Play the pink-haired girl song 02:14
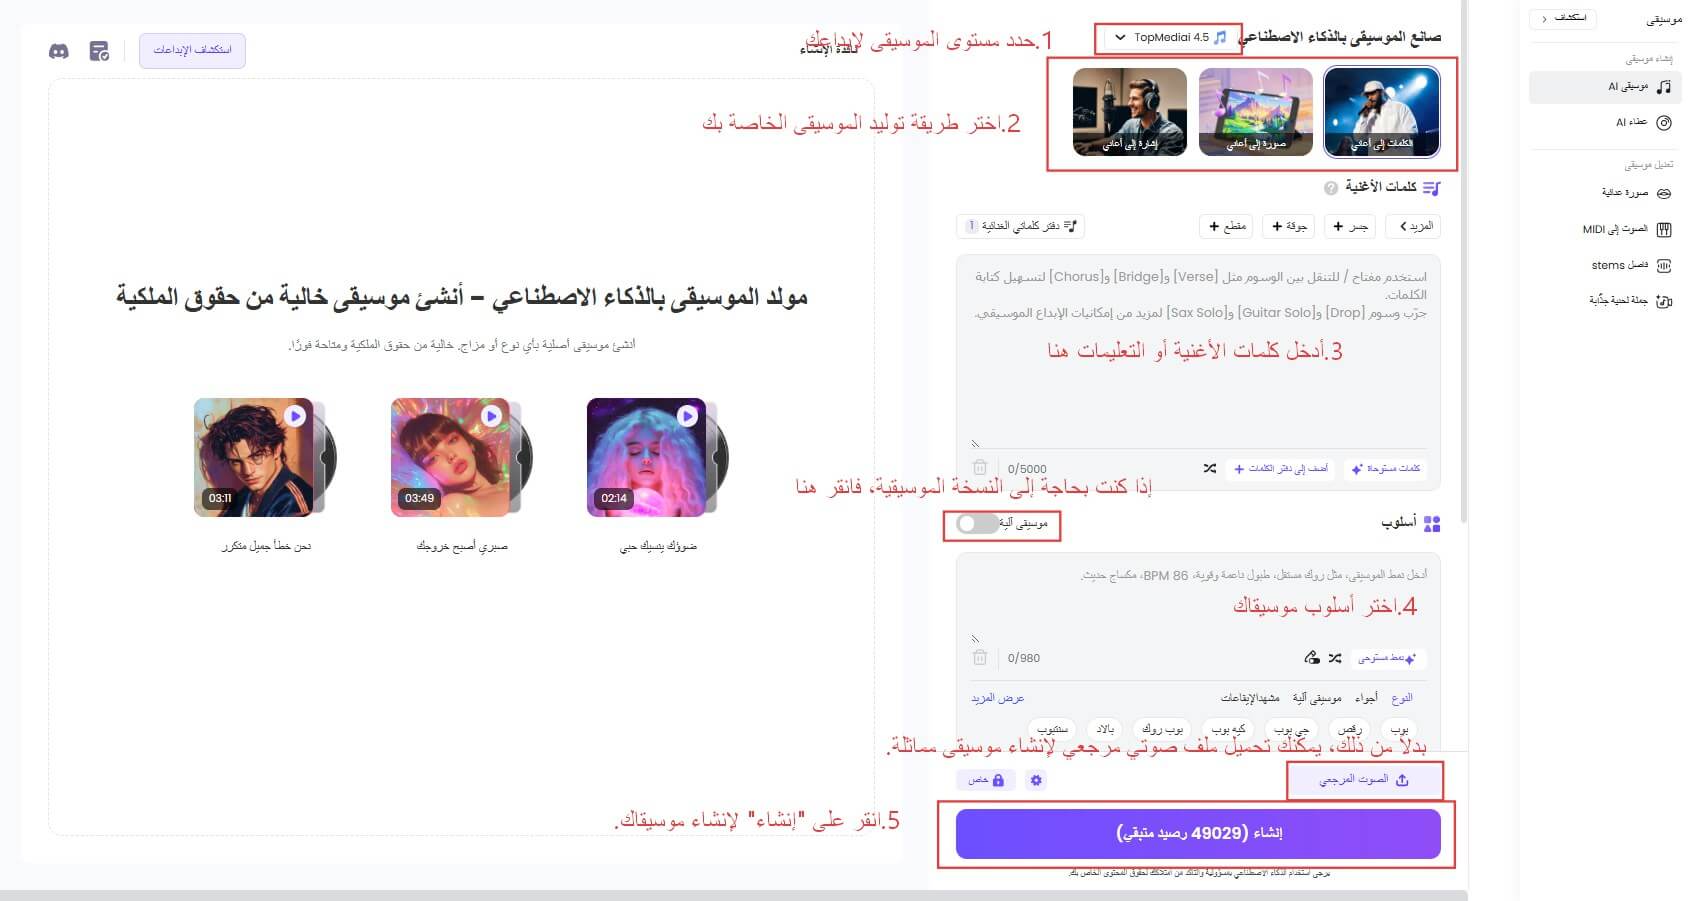The width and height of the screenshot is (1690, 901). pyautogui.click(x=688, y=415)
